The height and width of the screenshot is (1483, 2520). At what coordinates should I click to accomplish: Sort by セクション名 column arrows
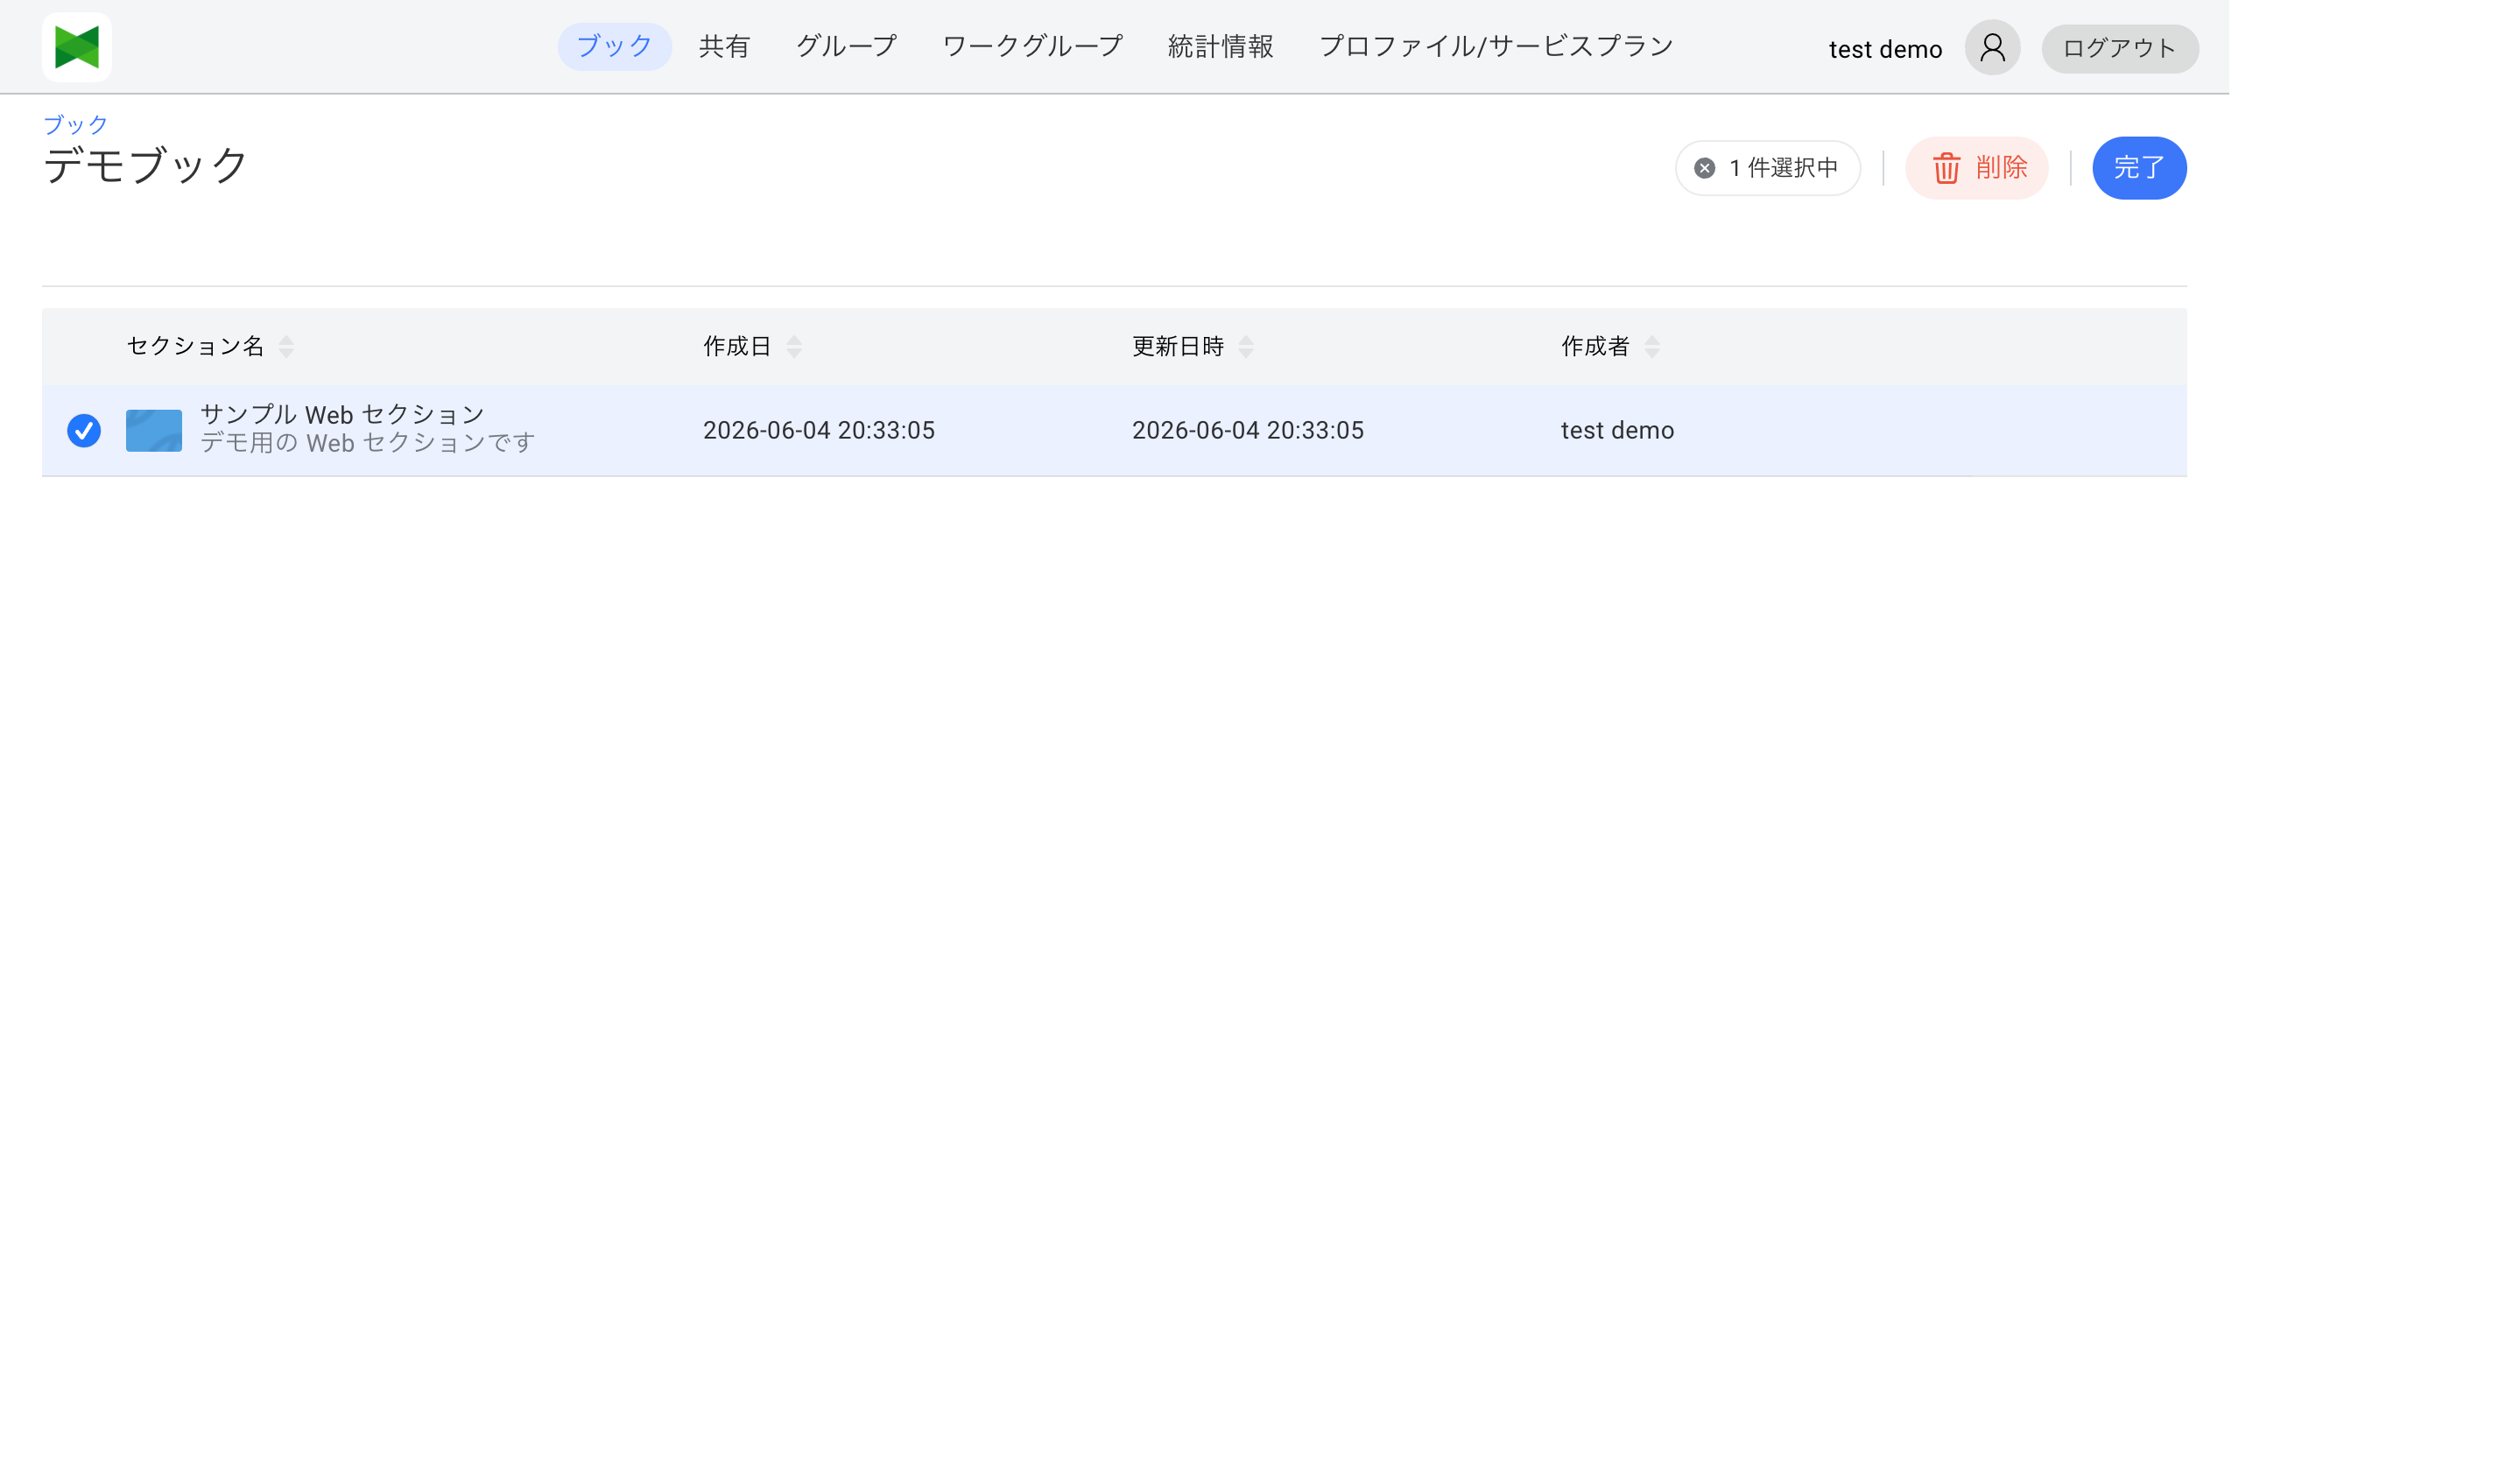pos(287,347)
